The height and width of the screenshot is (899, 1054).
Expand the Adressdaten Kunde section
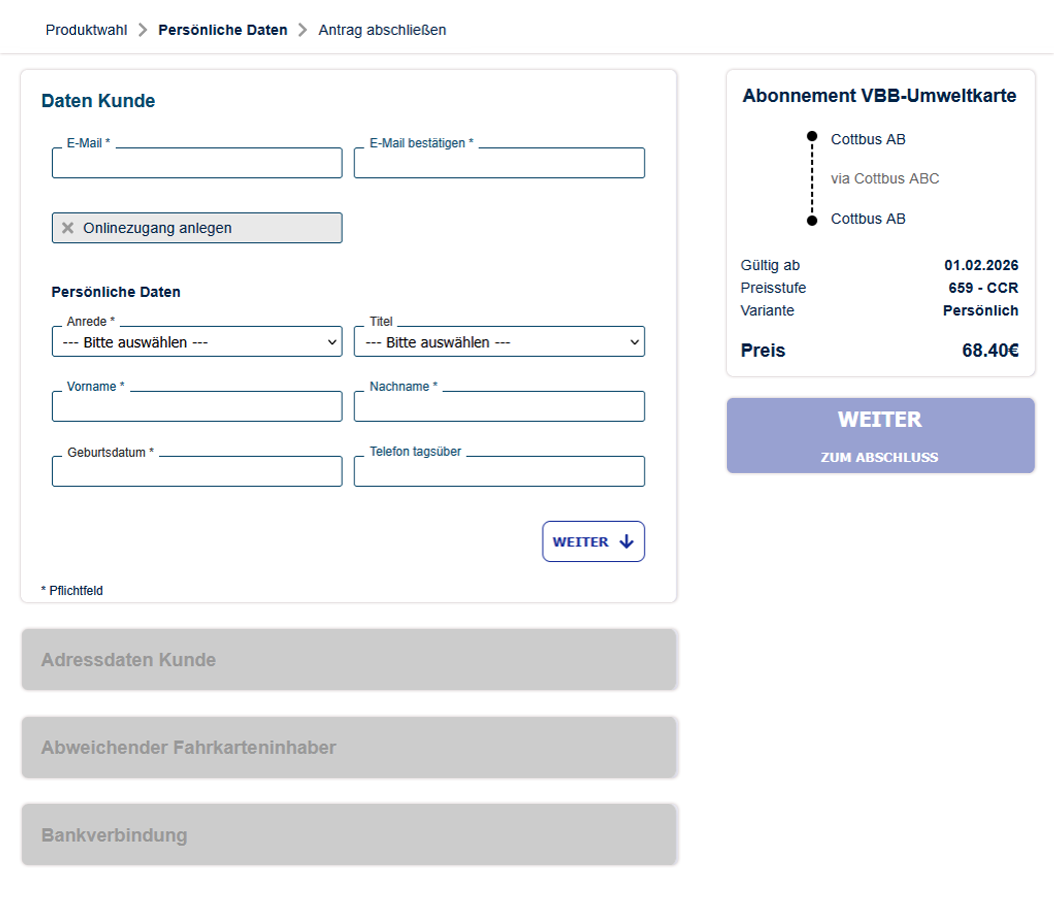tap(349, 660)
